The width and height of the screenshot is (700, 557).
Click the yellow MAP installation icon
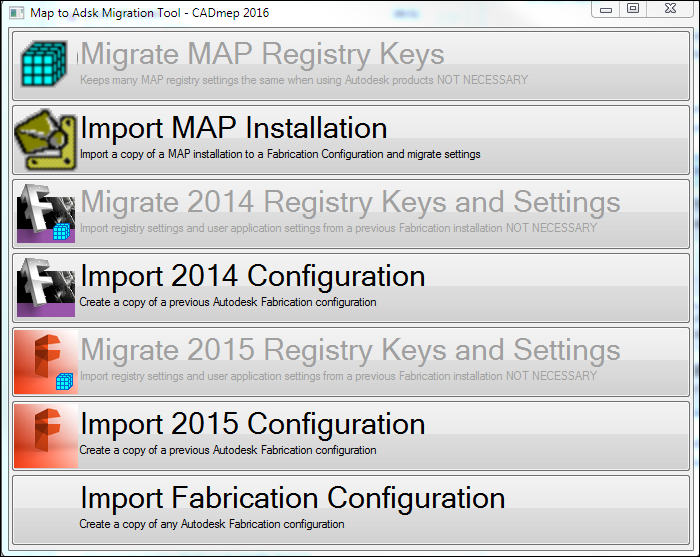(46, 138)
